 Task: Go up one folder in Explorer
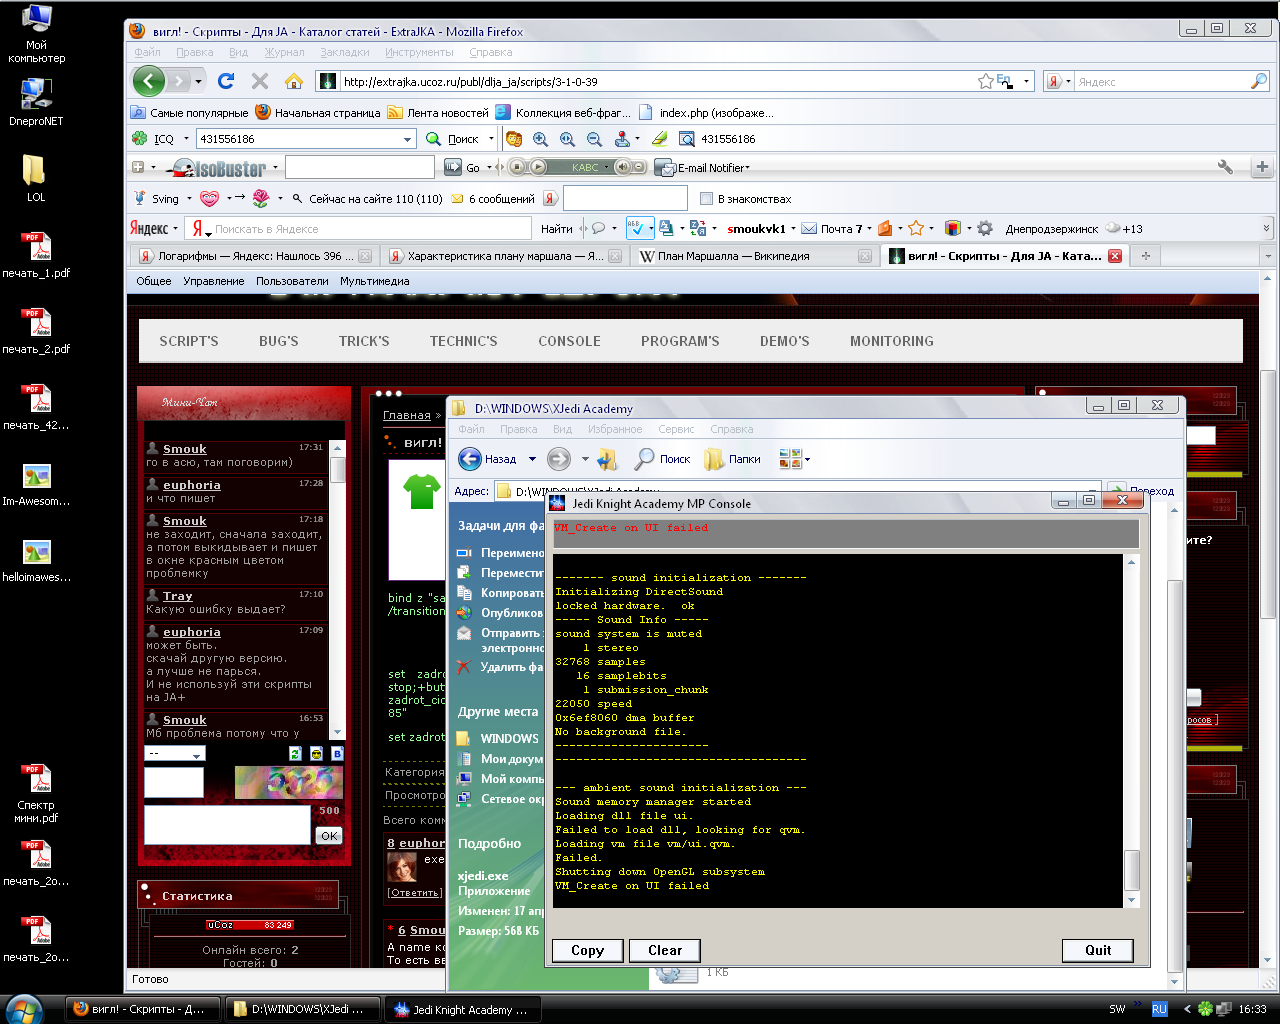click(607, 459)
